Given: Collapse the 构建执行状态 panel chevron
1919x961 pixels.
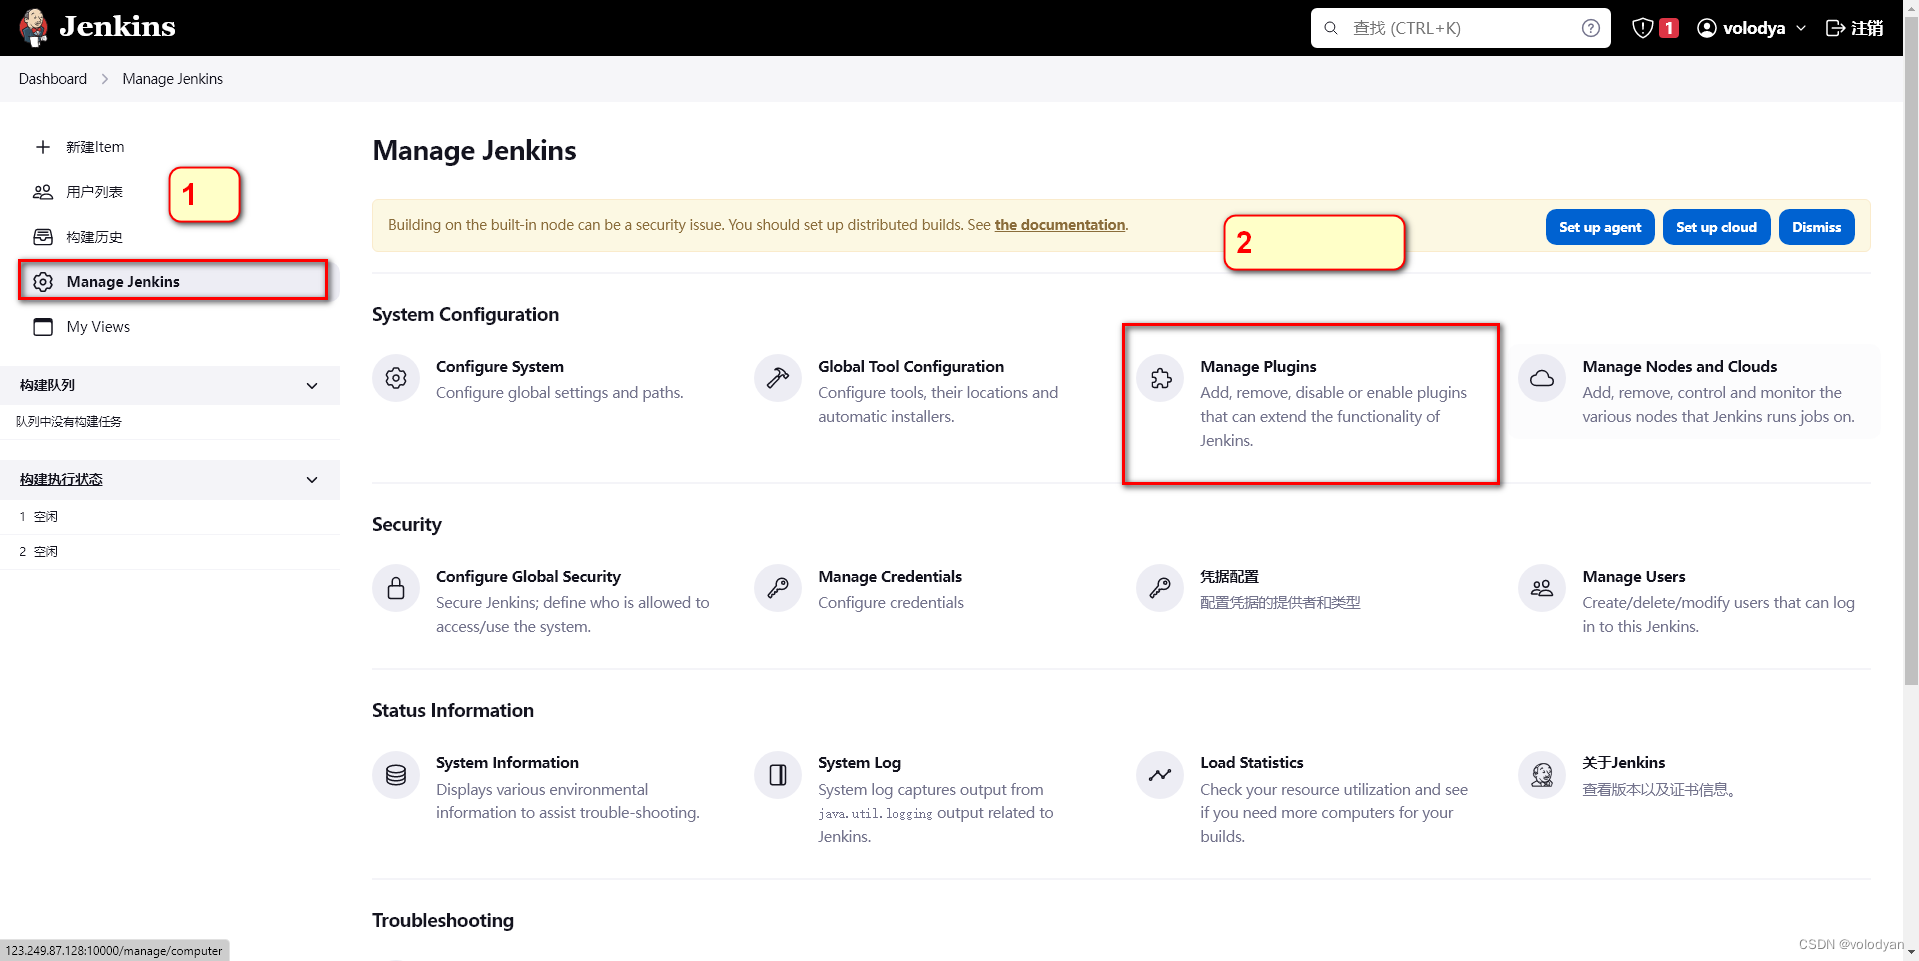Looking at the screenshot, I should (x=312, y=480).
